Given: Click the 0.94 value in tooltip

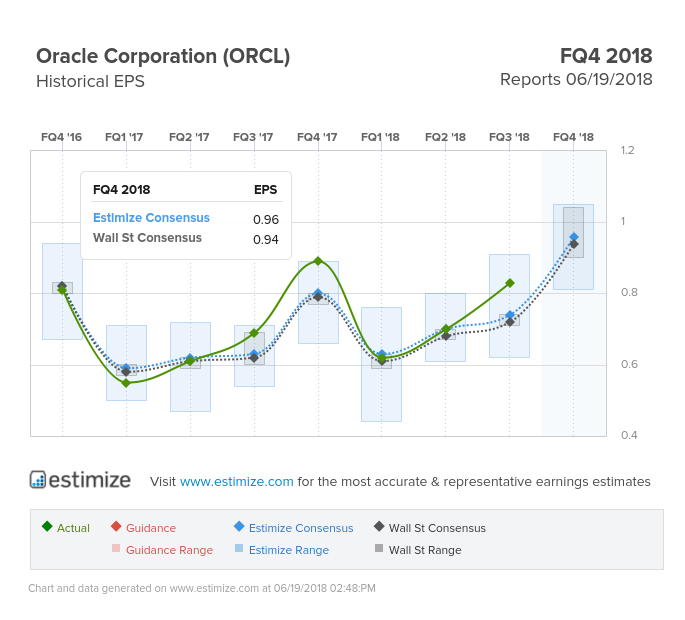Looking at the screenshot, I should coord(266,239).
